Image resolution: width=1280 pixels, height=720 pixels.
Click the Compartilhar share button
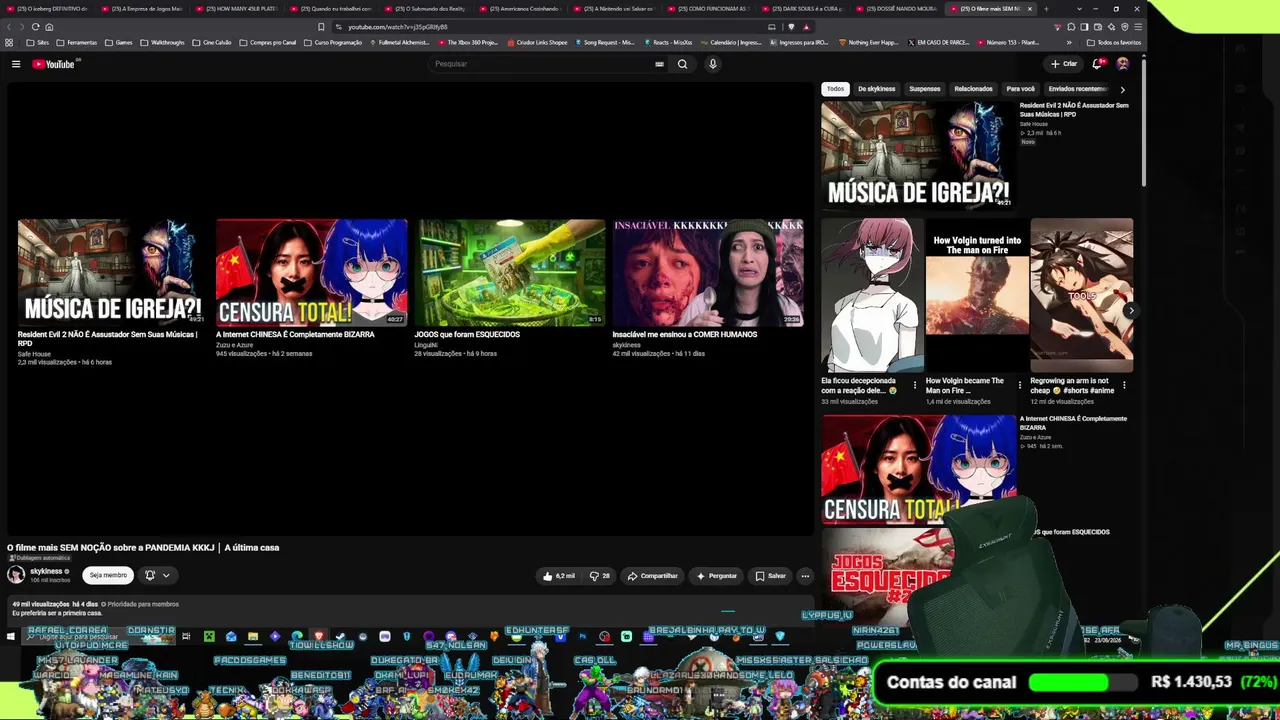coord(652,576)
